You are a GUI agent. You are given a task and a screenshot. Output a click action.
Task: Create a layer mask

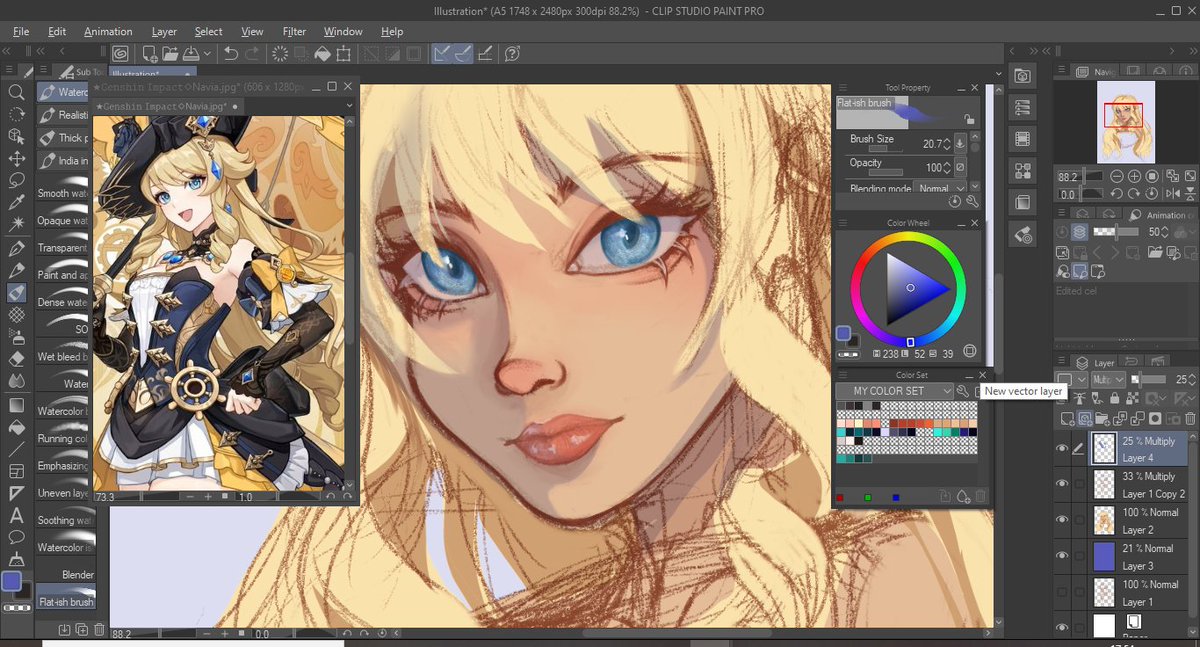tap(1155, 418)
